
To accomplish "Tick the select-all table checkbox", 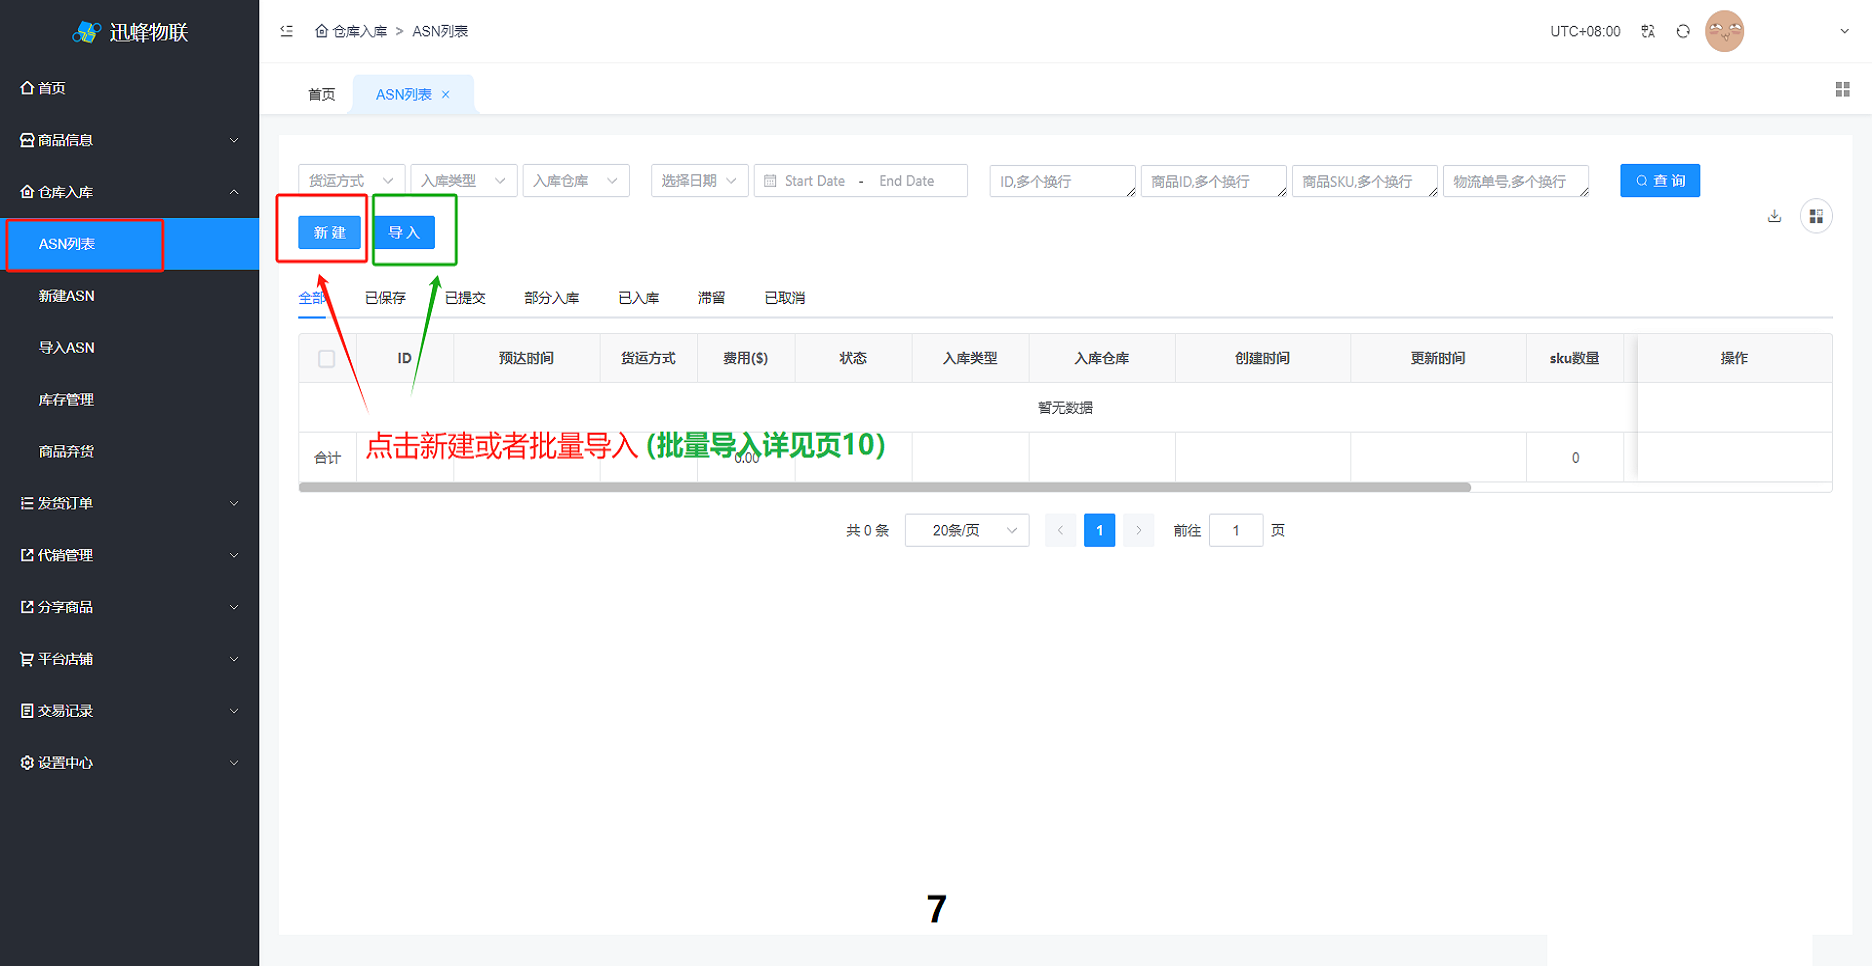I will (x=326, y=358).
